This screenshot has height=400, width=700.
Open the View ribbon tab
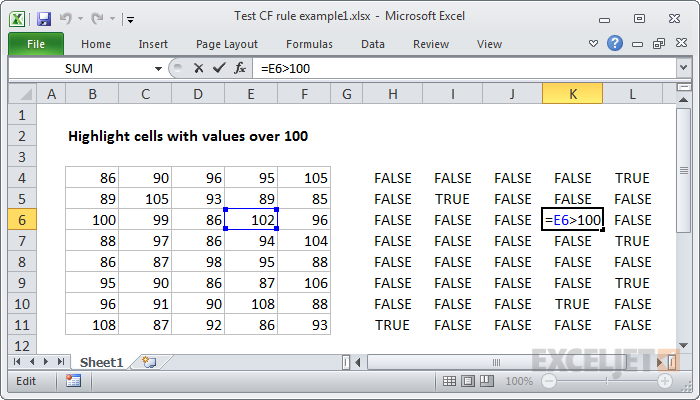tap(489, 44)
